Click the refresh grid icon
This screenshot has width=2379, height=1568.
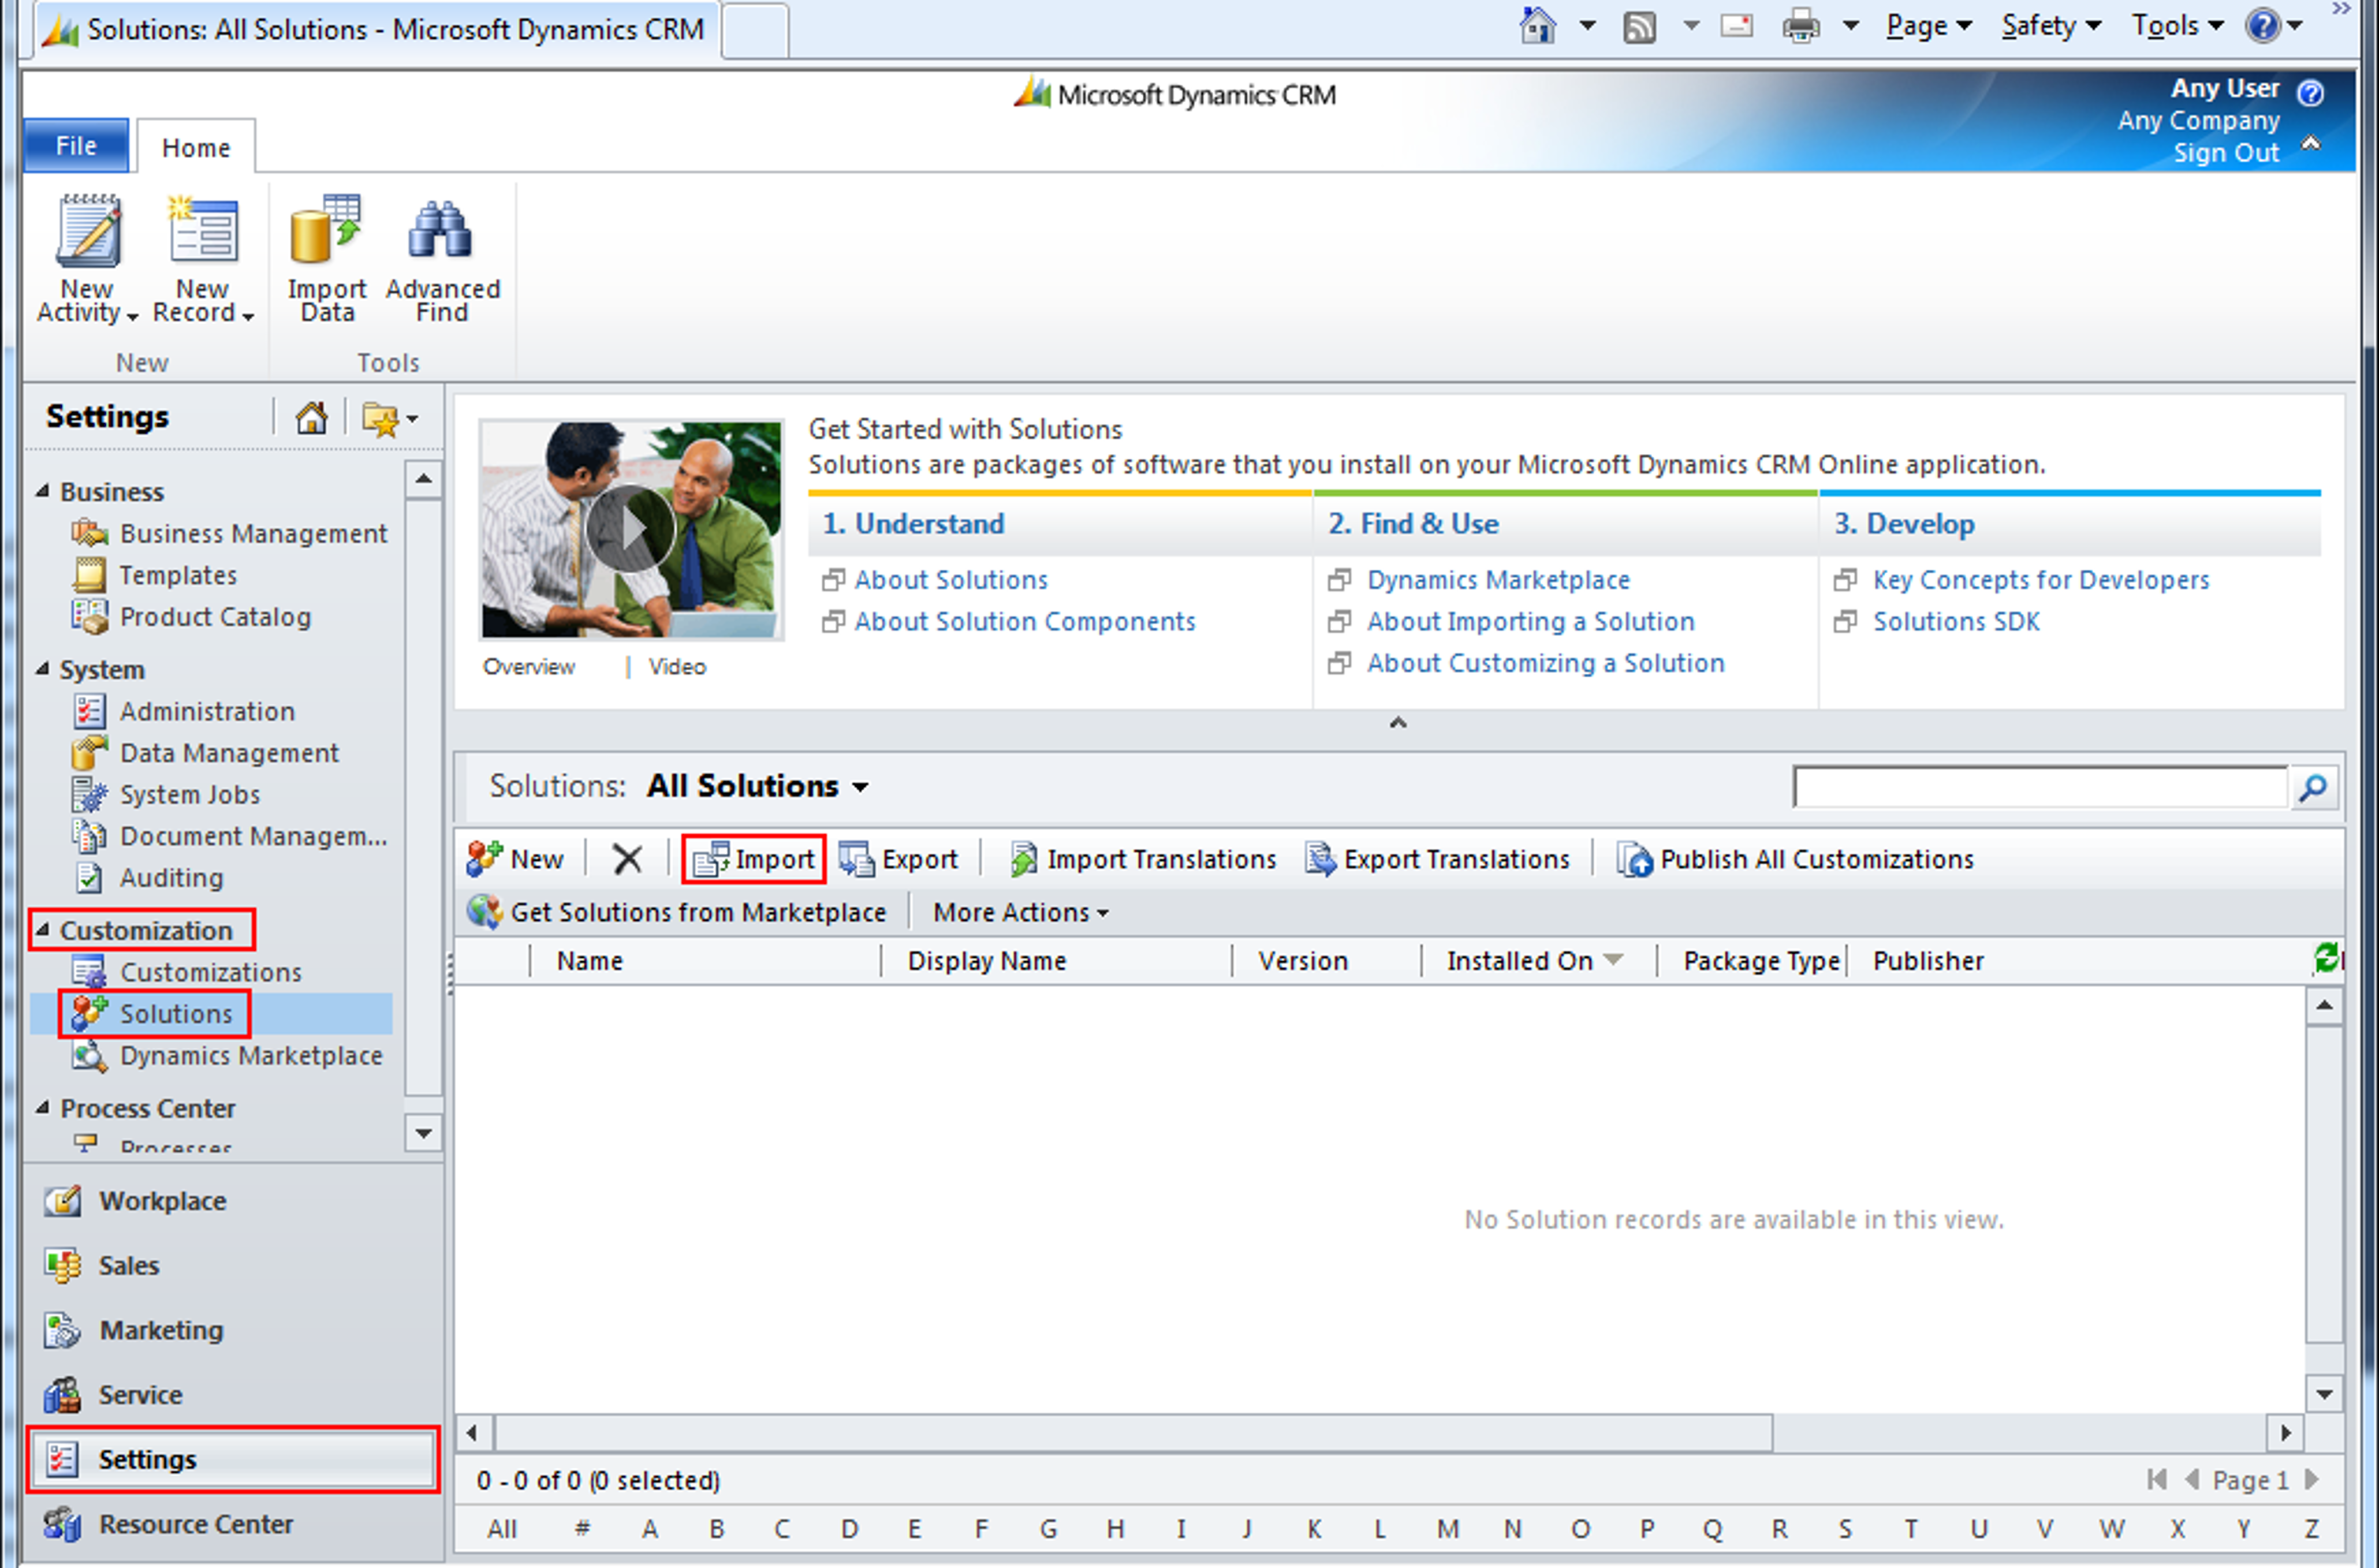(2326, 958)
